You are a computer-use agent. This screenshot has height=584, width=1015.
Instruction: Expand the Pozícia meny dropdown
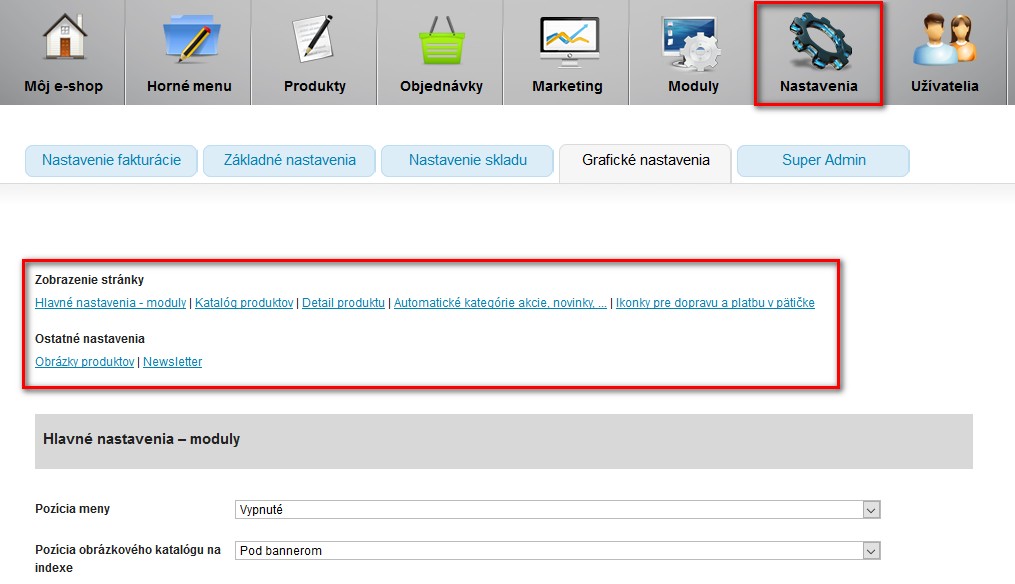click(x=558, y=510)
